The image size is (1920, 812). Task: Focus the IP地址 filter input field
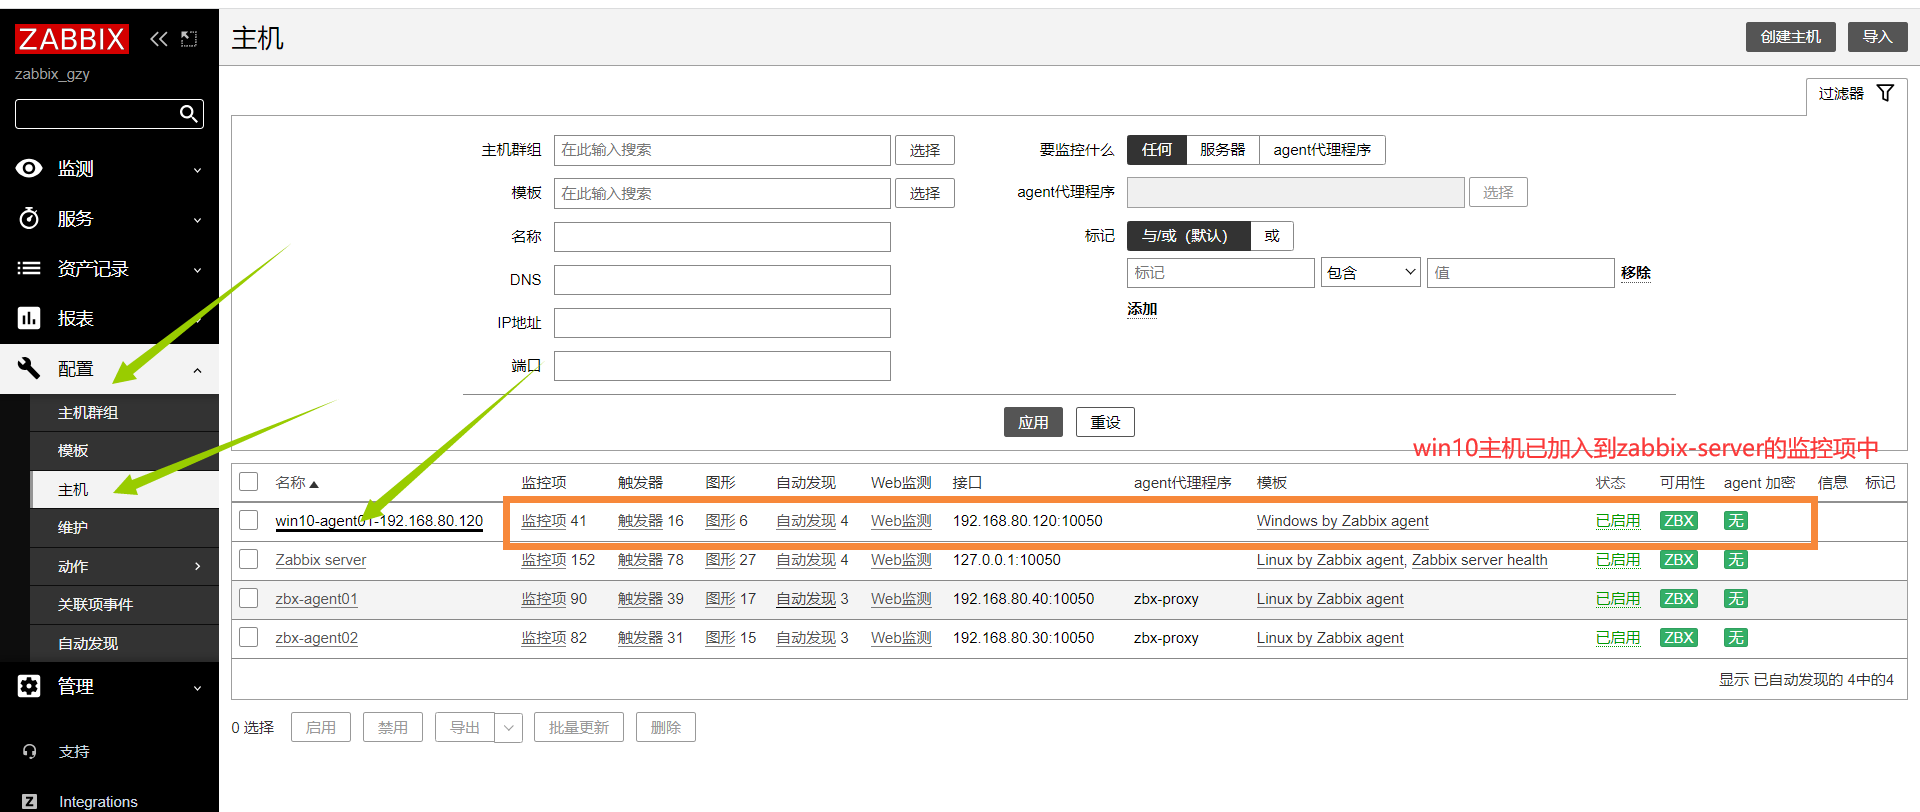click(x=722, y=323)
